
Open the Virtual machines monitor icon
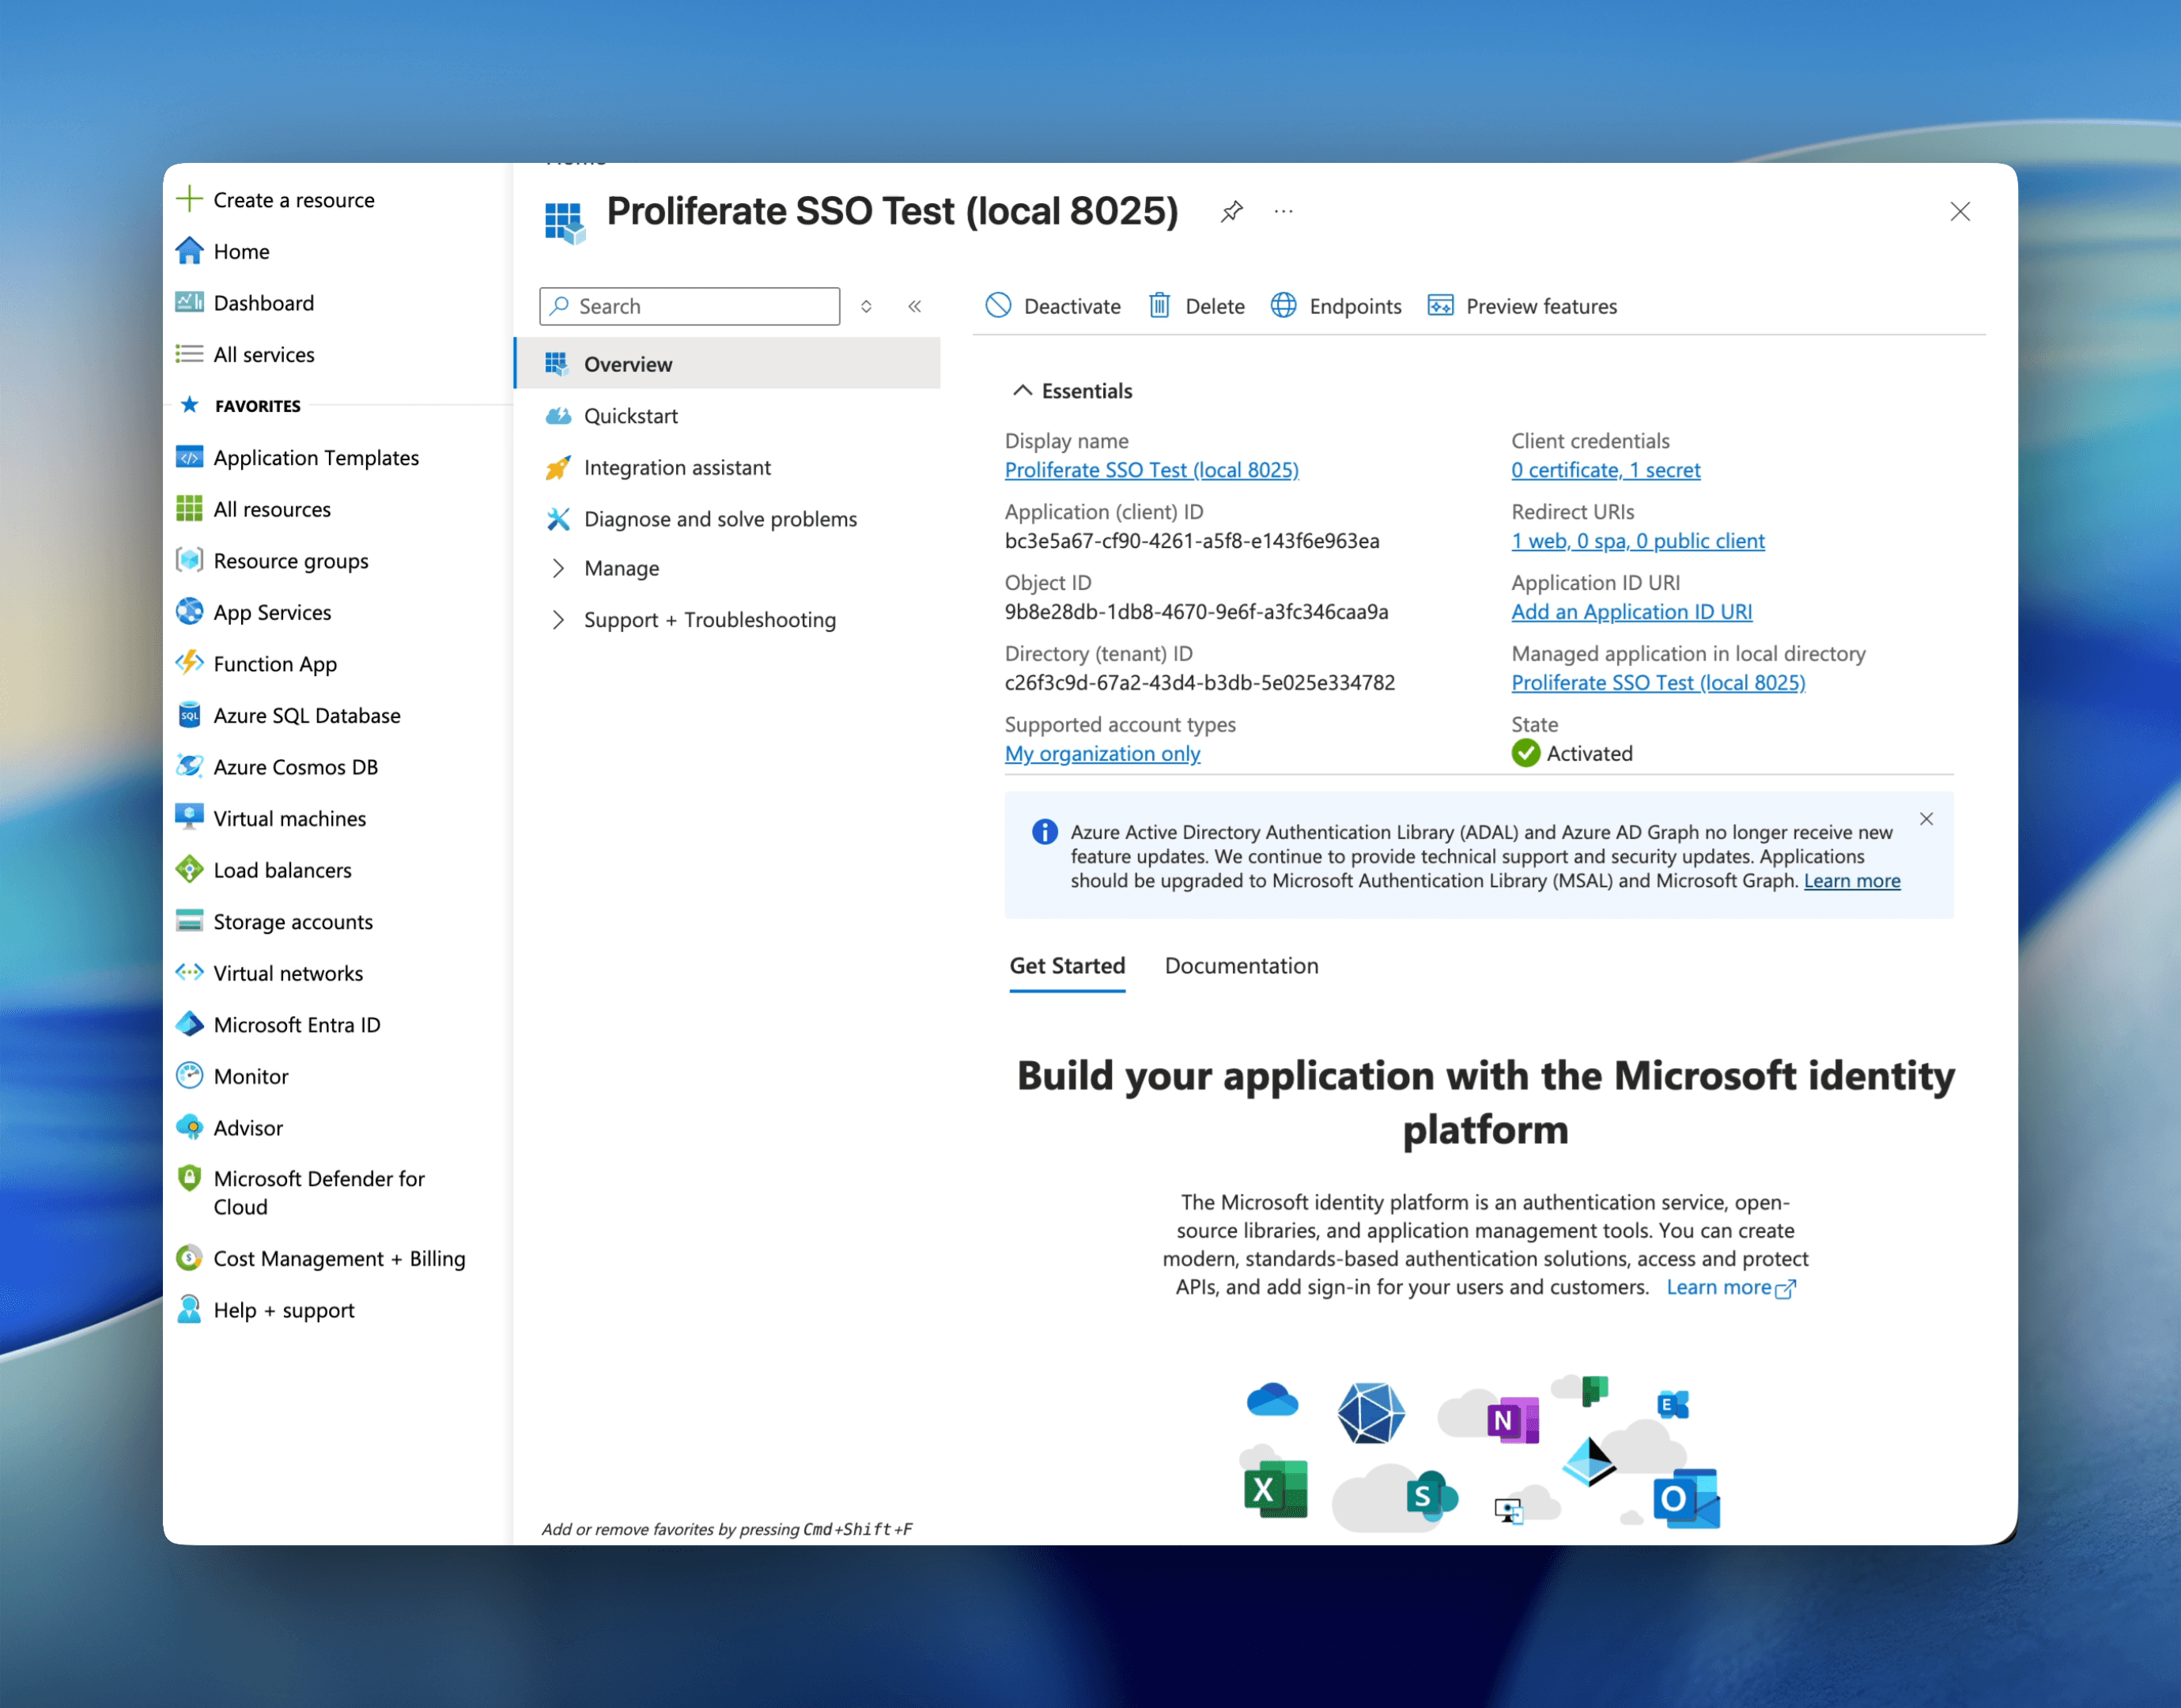pyautogui.click(x=189, y=818)
